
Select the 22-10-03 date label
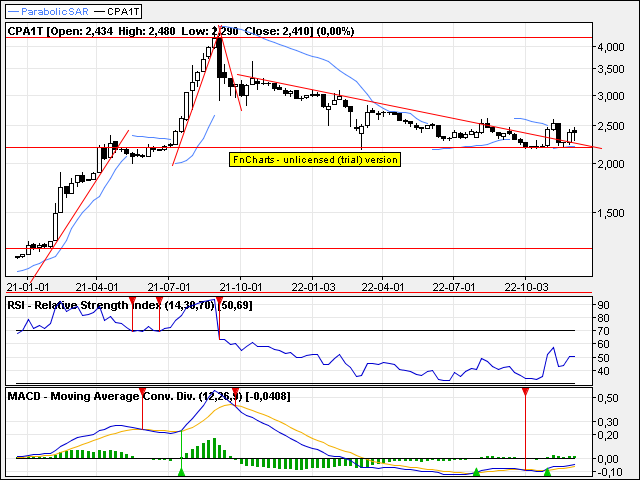[x=526, y=287]
